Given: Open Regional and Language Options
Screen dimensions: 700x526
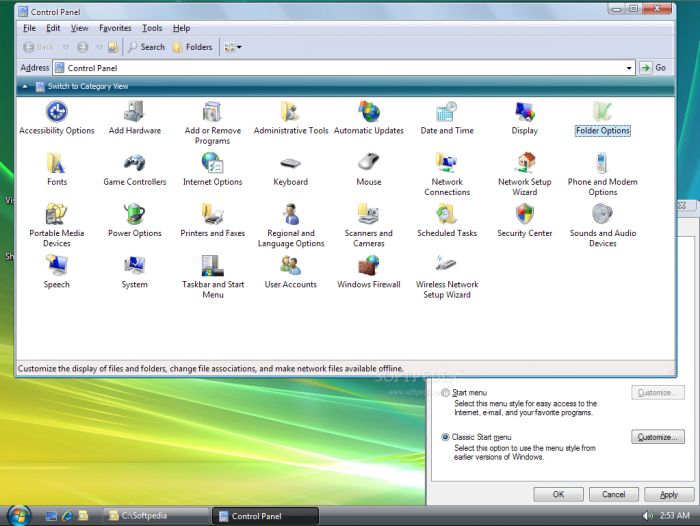Looking at the screenshot, I should coord(291,225).
